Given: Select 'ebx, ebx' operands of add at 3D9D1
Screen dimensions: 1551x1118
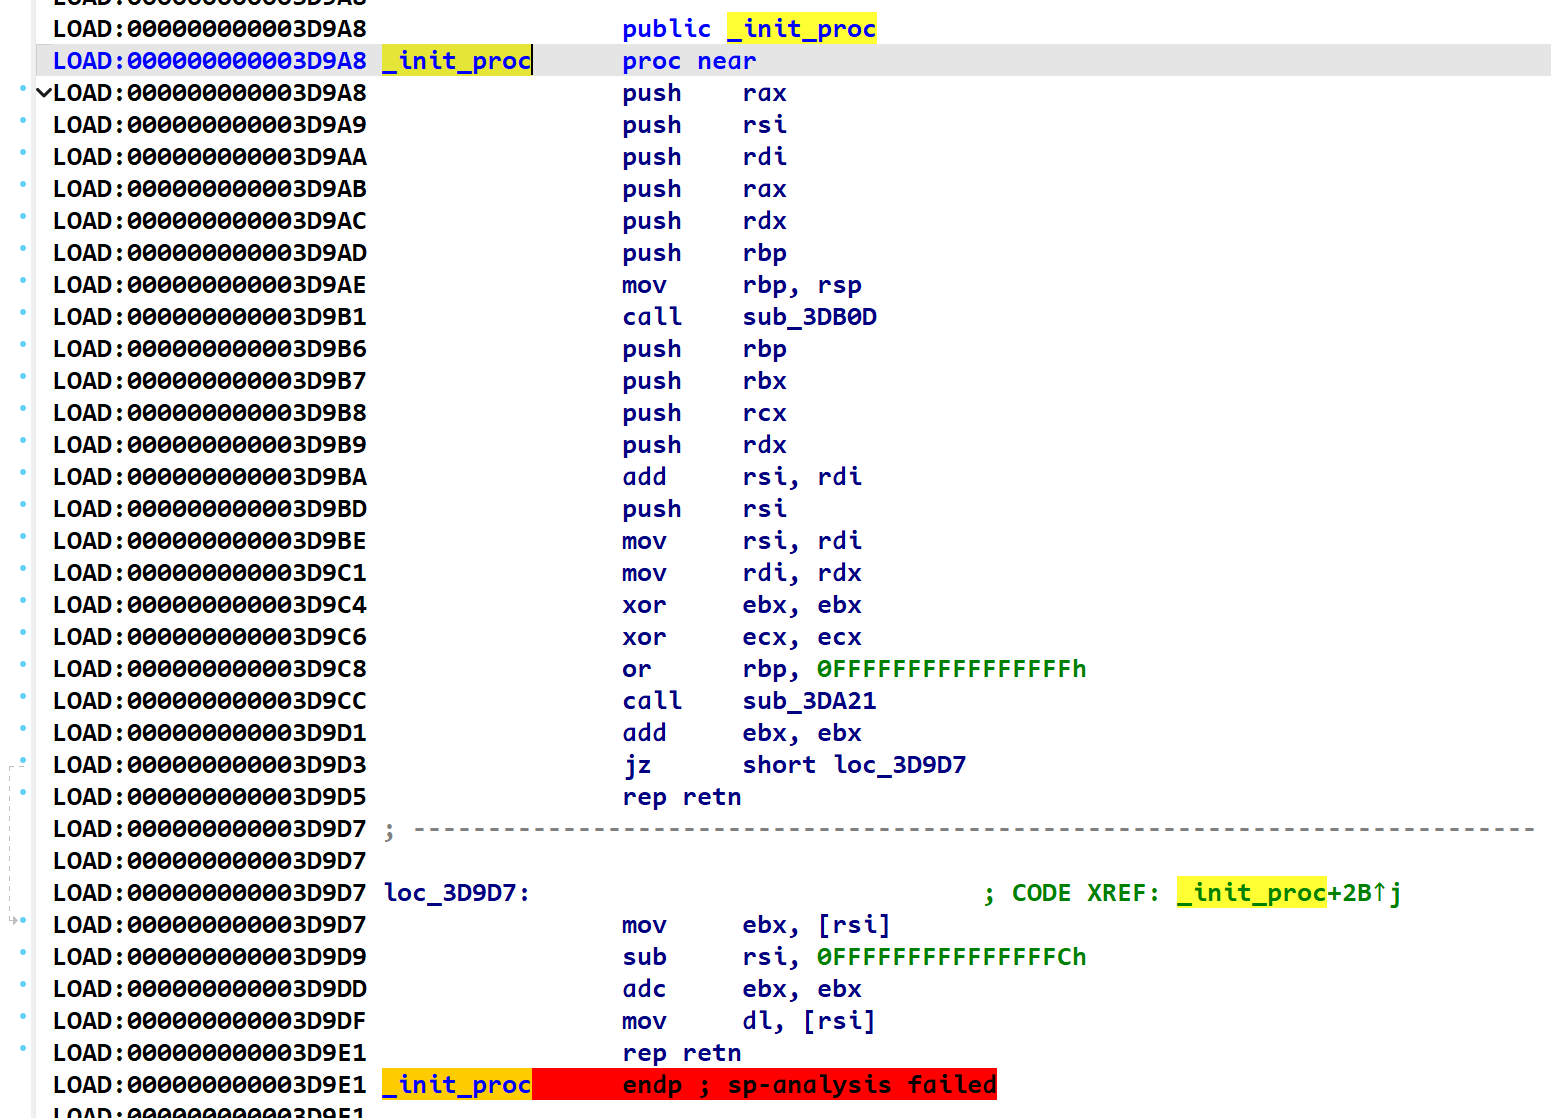Looking at the screenshot, I should (802, 733).
